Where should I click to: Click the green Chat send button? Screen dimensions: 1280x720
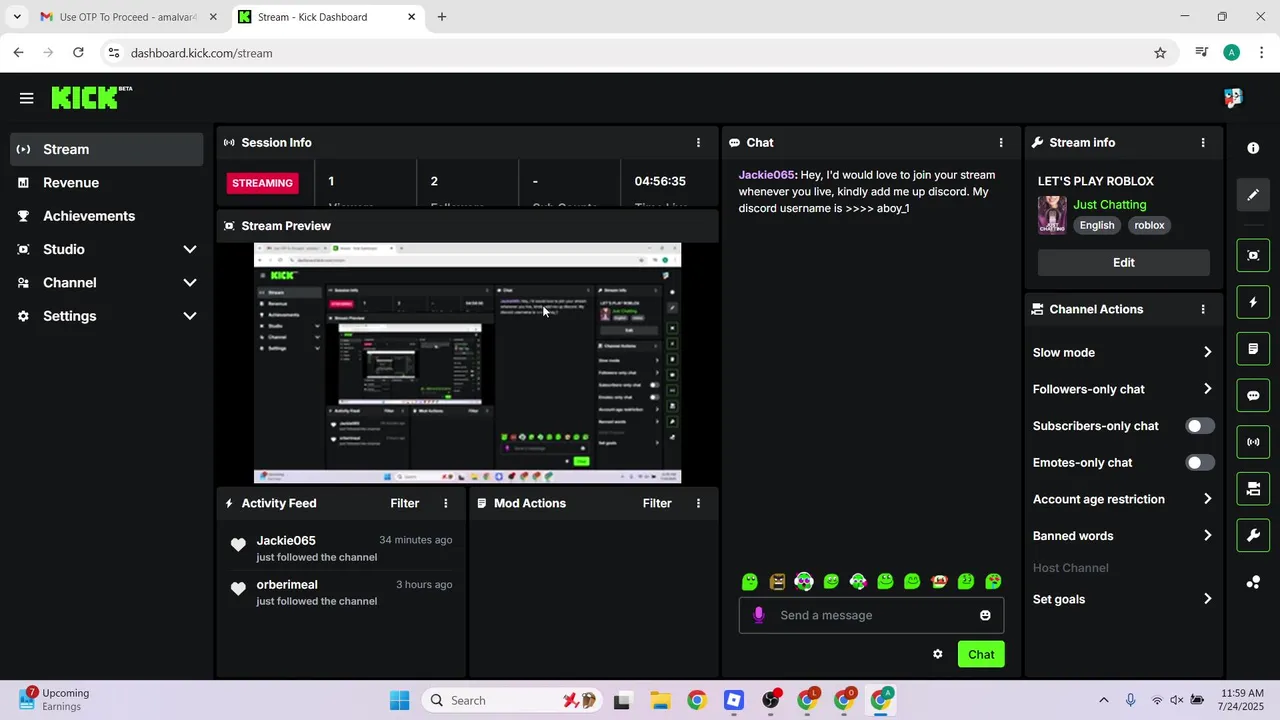(x=981, y=655)
